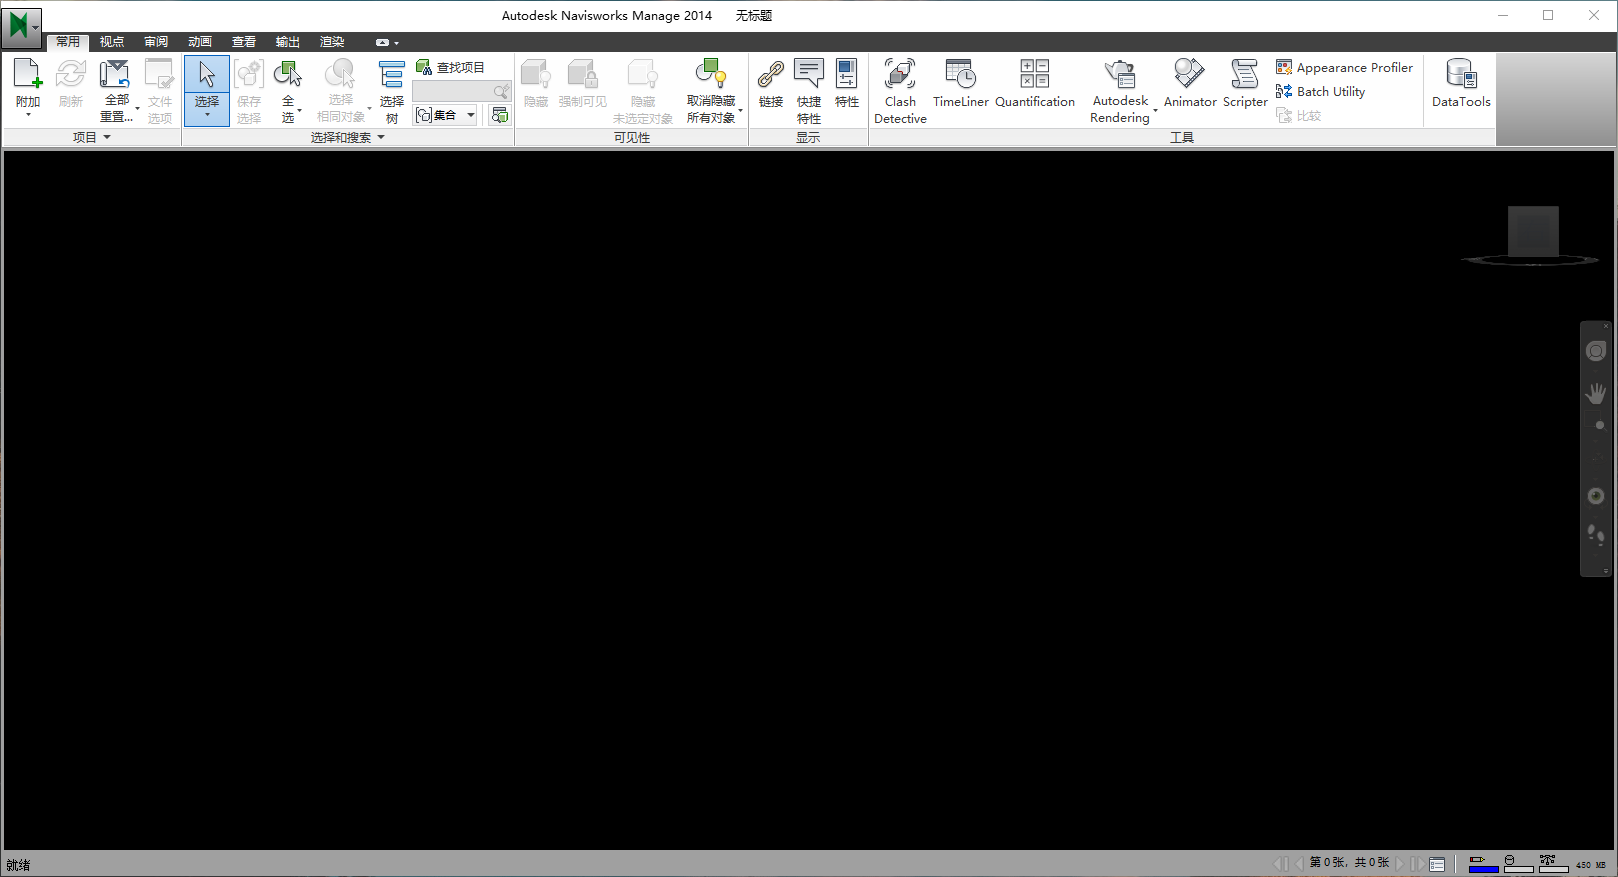Viewport: 1618px width, 877px height.
Task: Activate the Select (选择) arrow tool
Action: (207, 75)
